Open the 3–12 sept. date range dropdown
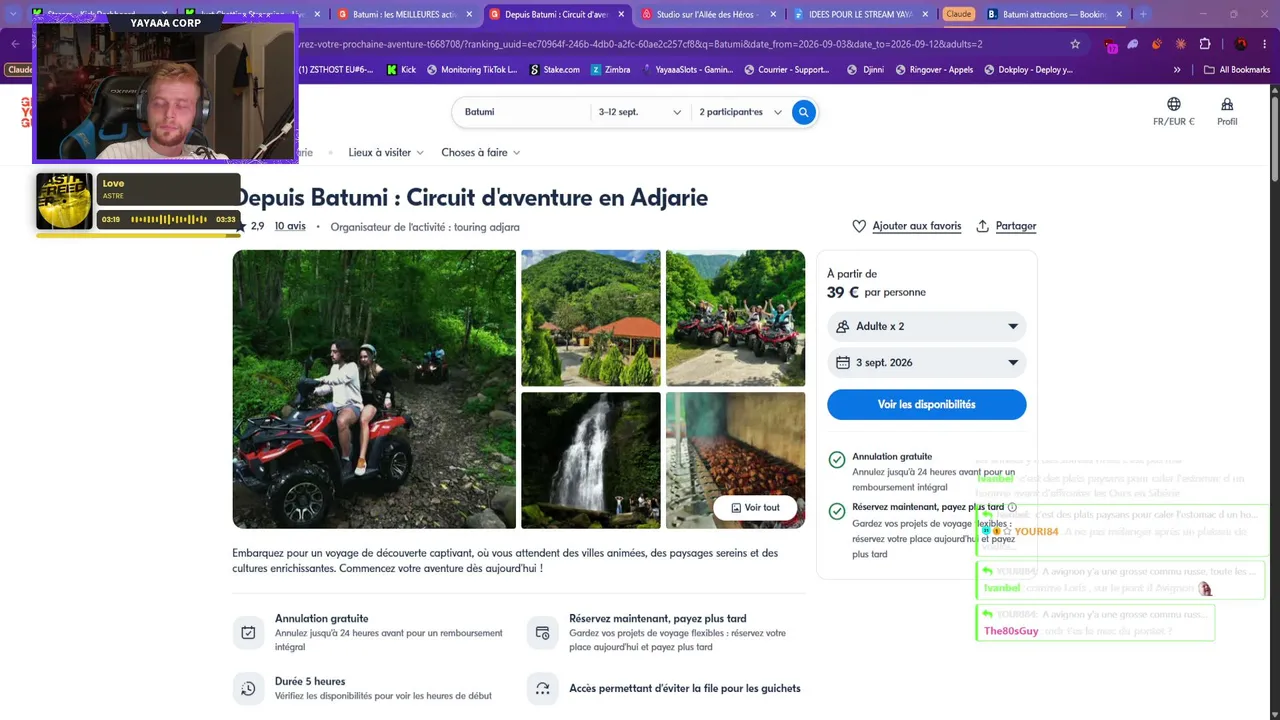 tap(640, 112)
